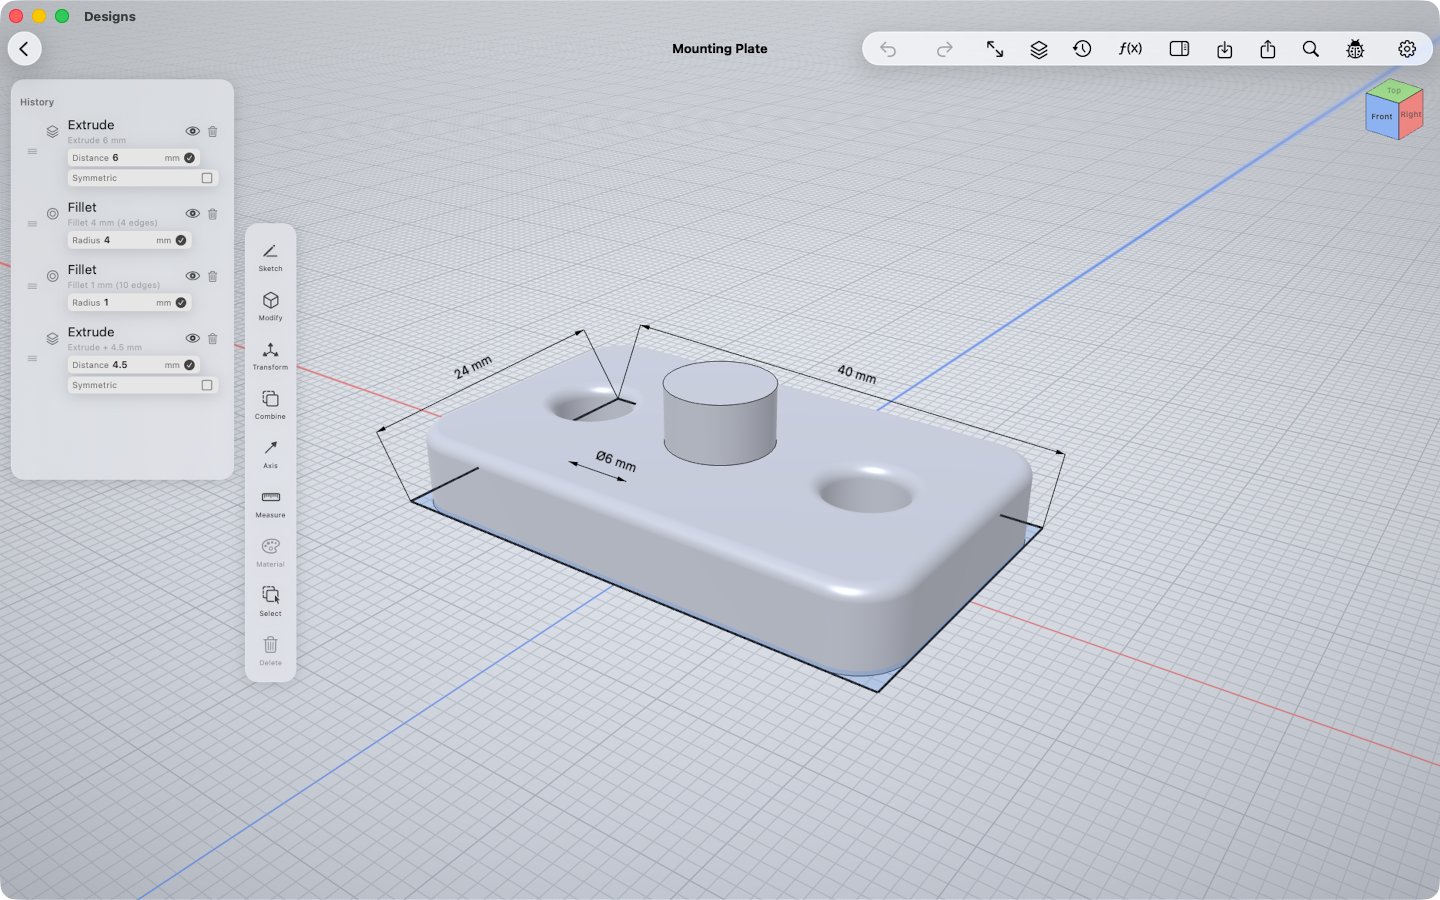1440x900 pixels.
Task: Click the import download icon
Action: 1224,49
